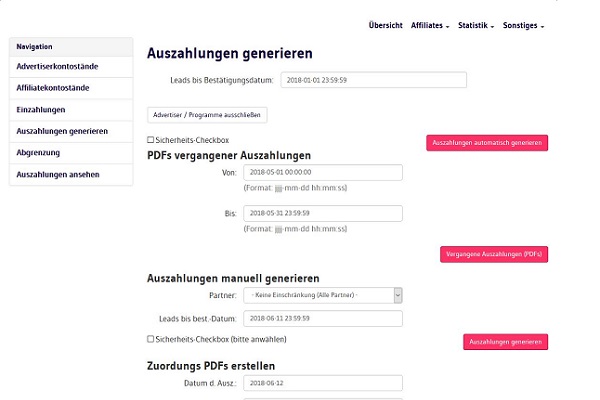Navigate to Abgrenzung in the sidebar
Image resolution: width=600 pixels, height=400 pixels.
pyautogui.click(x=39, y=153)
